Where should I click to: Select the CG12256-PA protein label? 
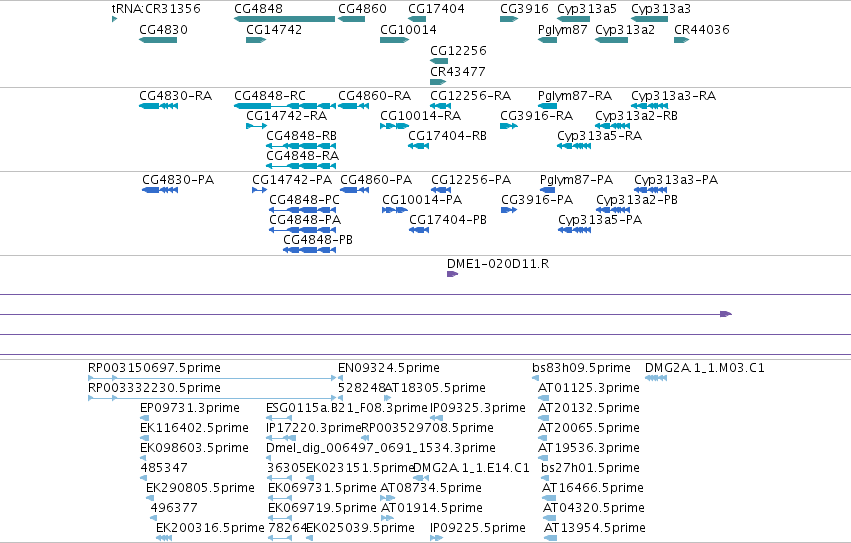click(471, 180)
